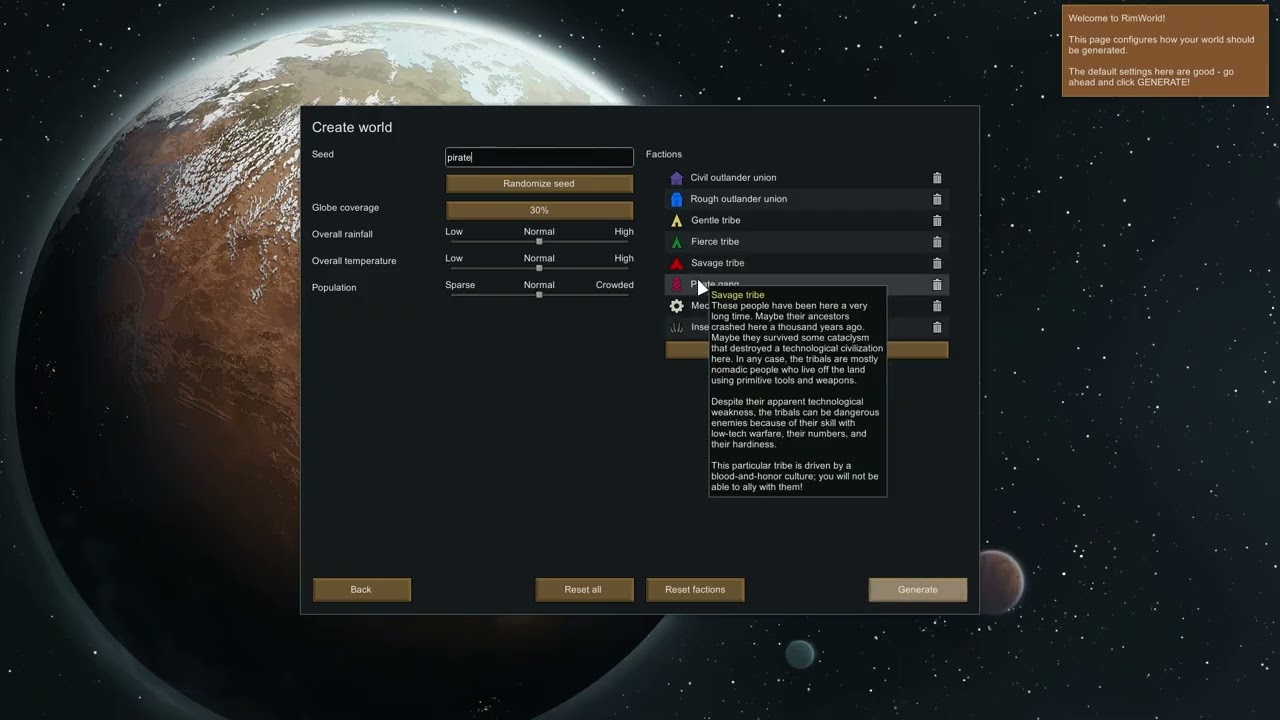Click Reset factions

click(x=695, y=590)
